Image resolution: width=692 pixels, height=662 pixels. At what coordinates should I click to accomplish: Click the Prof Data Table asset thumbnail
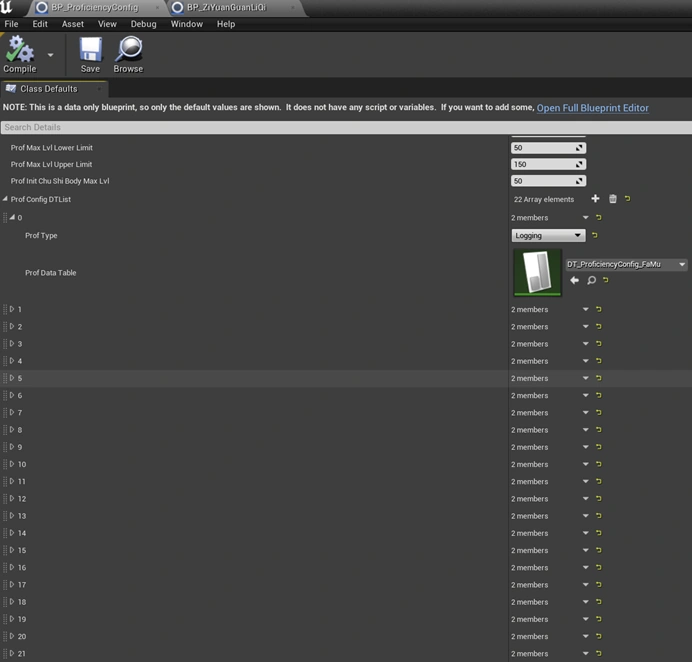[538, 272]
